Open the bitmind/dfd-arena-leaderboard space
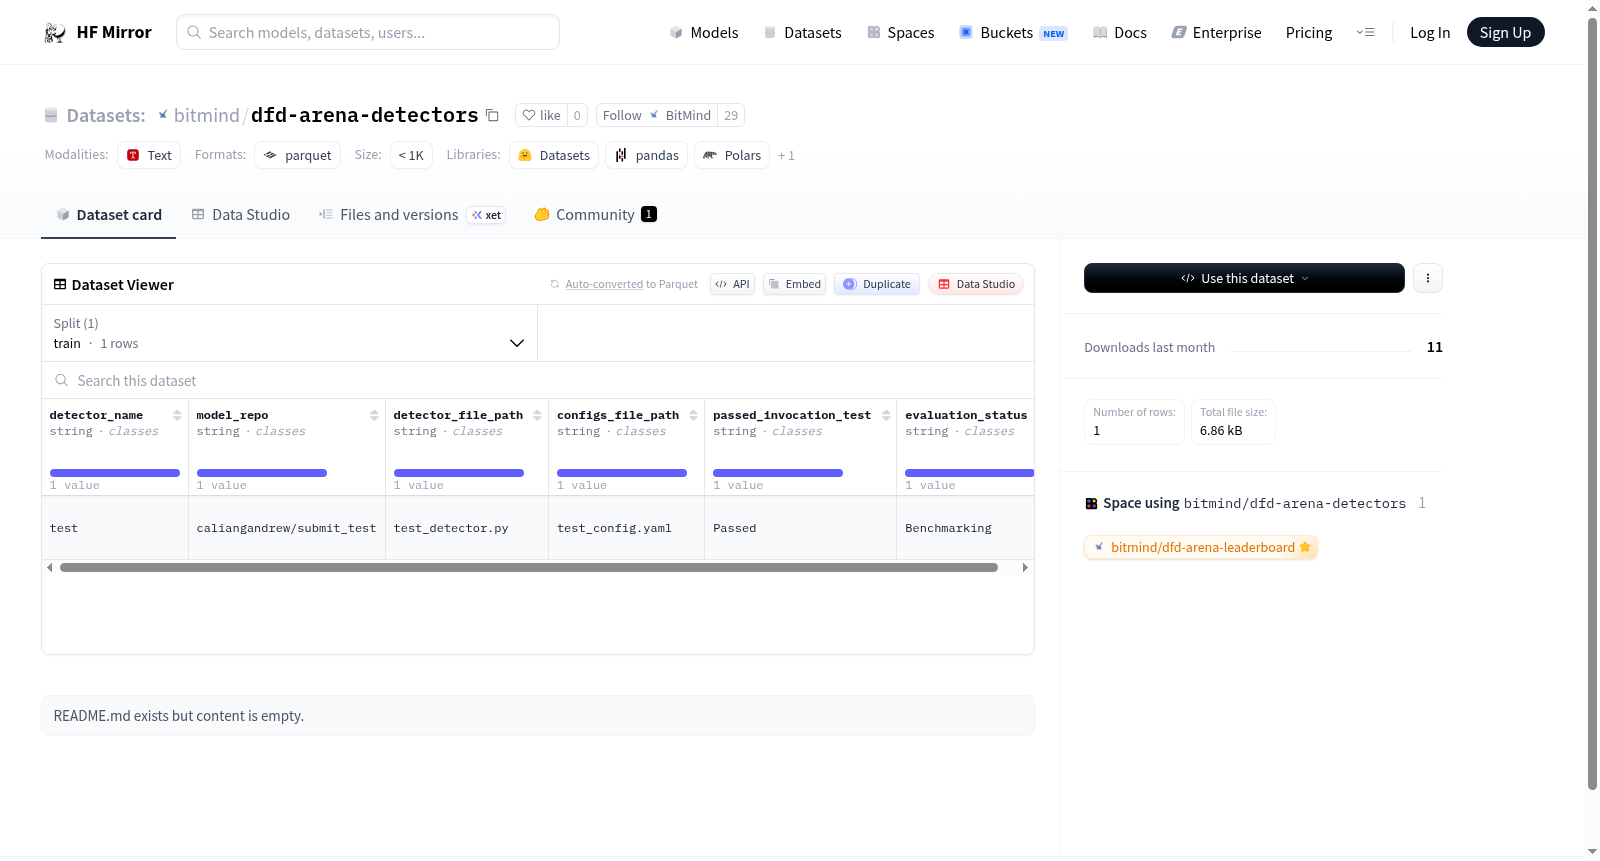This screenshot has height=861, width=1600. tap(1201, 547)
